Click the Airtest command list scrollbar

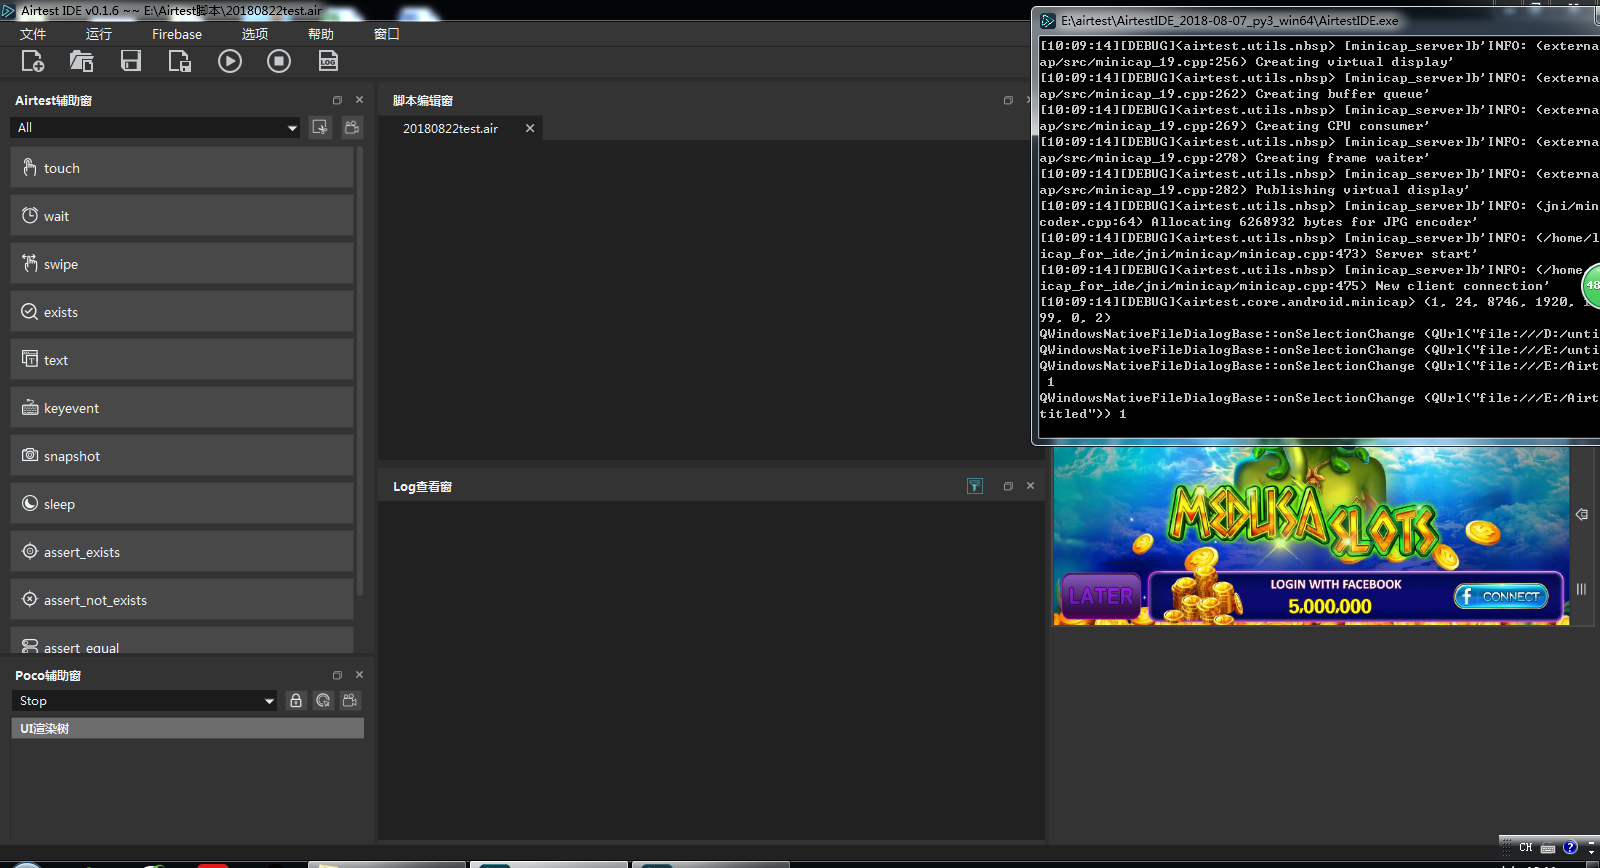(x=360, y=372)
